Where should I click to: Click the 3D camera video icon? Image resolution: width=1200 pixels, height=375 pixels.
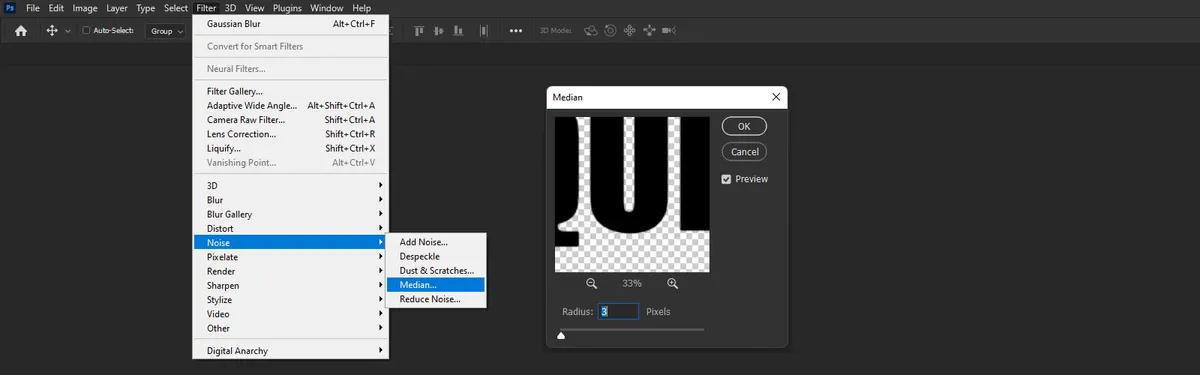[x=669, y=31]
